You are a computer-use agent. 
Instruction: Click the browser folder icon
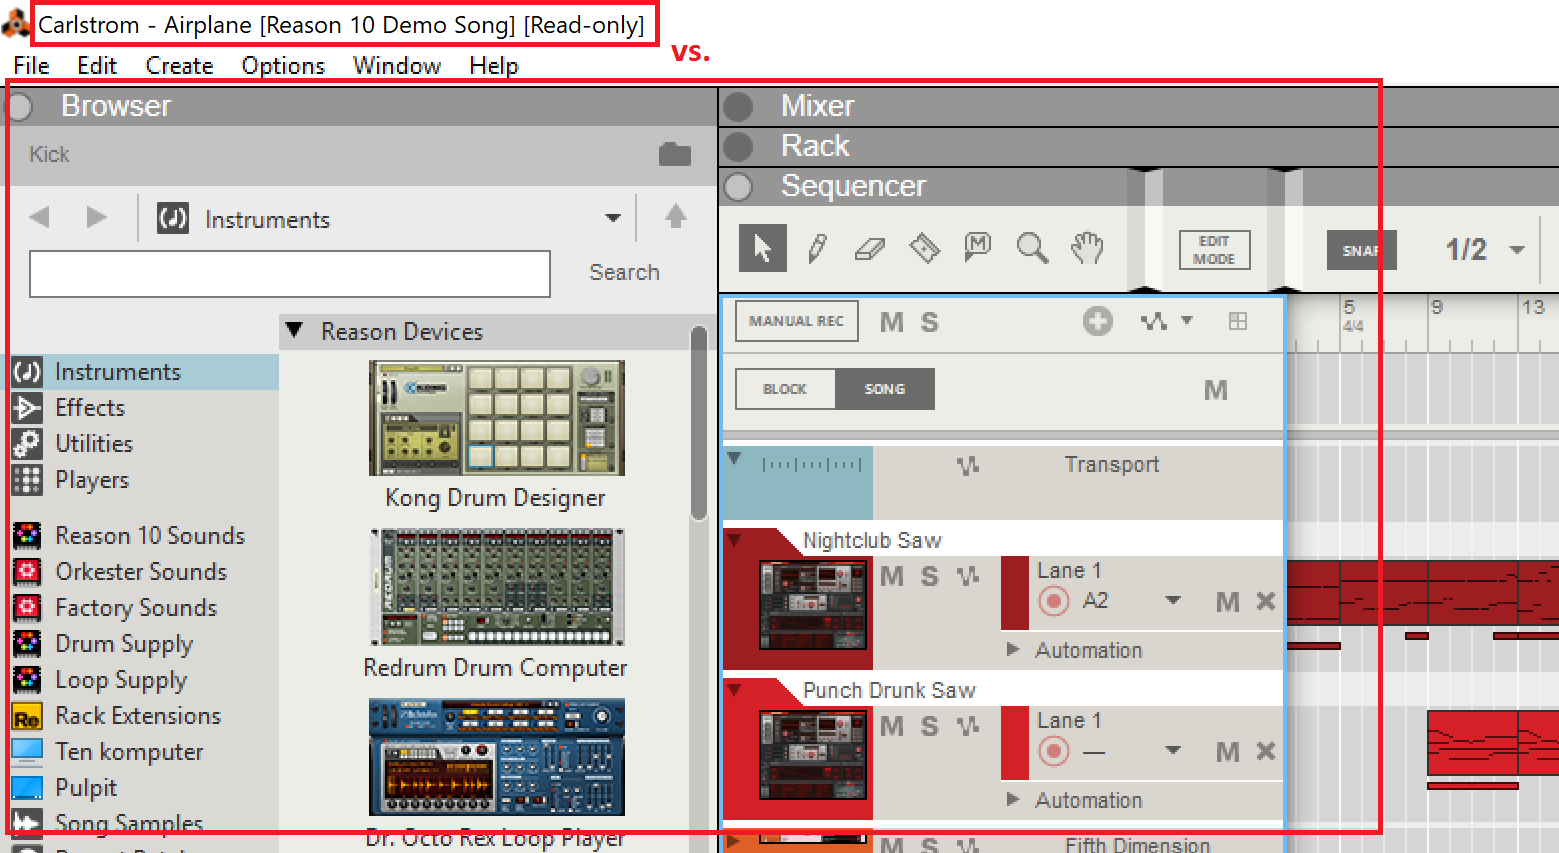[675, 154]
